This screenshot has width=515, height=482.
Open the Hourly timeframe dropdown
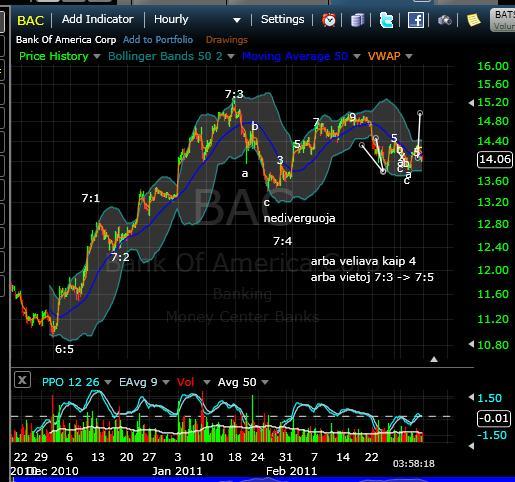click(197, 20)
